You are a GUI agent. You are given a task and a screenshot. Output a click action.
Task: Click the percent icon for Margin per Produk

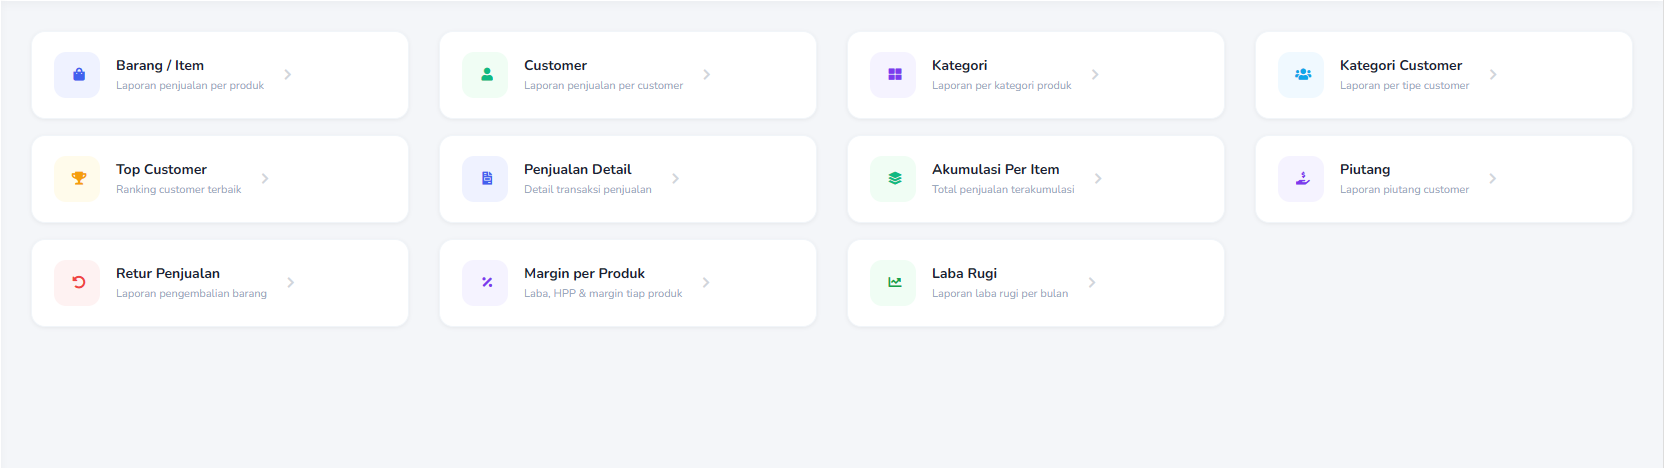[x=486, y=283]
